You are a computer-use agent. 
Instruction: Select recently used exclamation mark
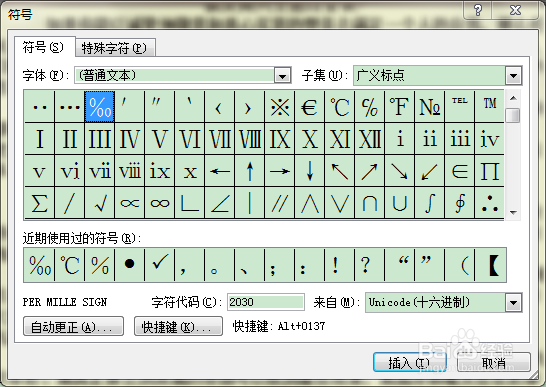pyautogui.click(x=340, y=265)
